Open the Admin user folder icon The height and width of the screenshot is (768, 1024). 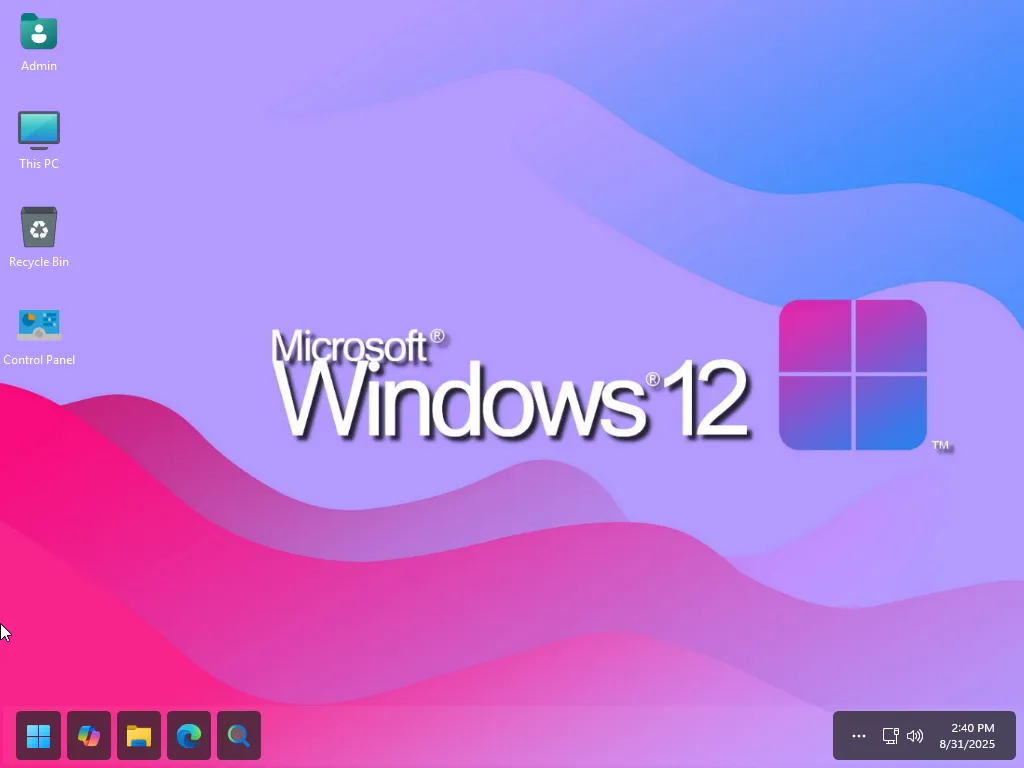[39, 31]
